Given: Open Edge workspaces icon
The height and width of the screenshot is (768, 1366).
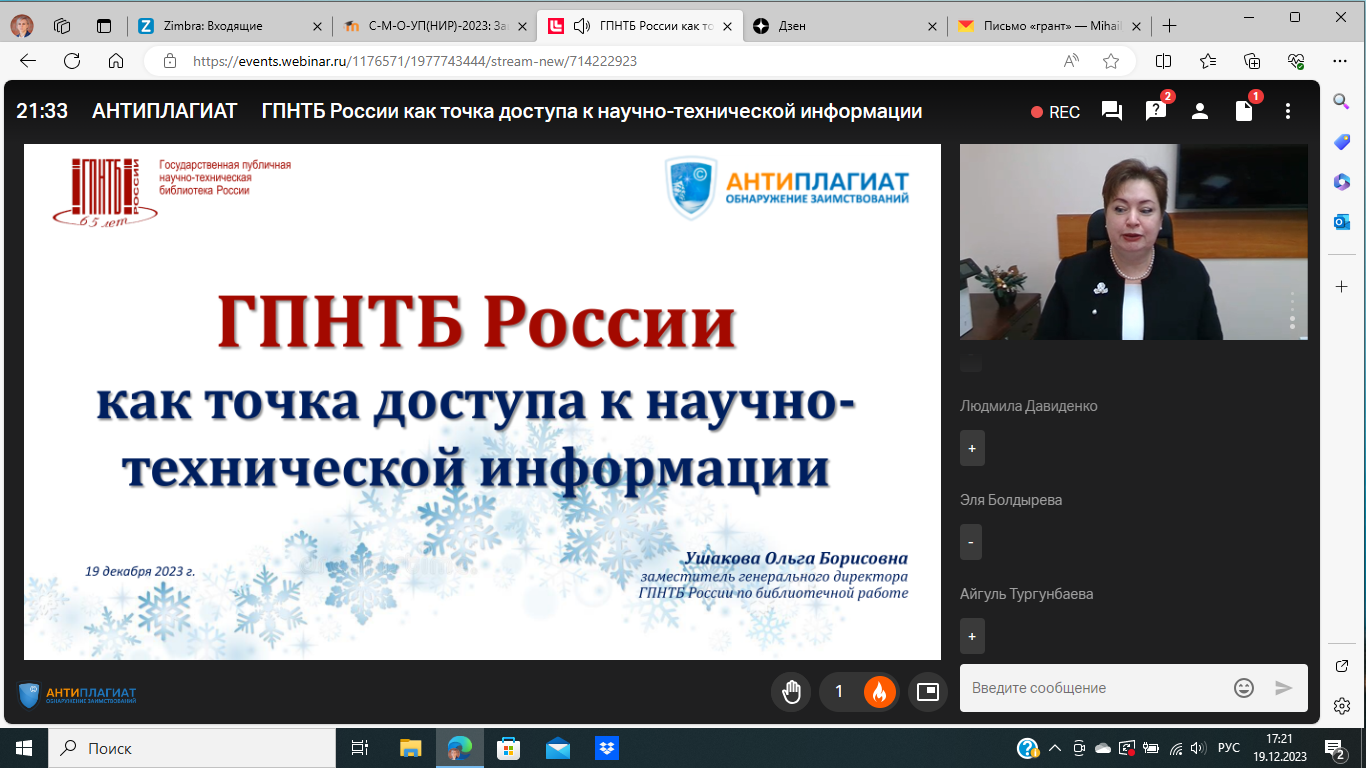Looking at the screenshot, I should click(x=62, y=26).
